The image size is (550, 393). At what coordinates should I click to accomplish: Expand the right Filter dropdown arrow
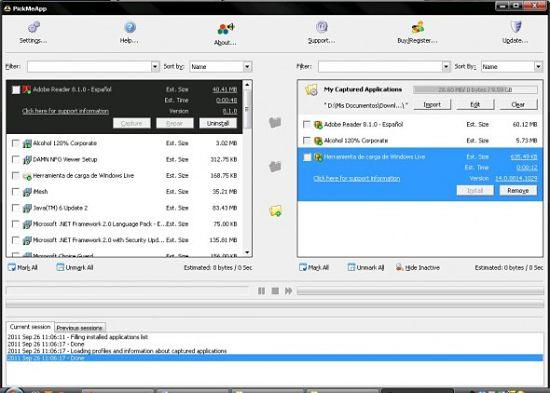point(446,66)
